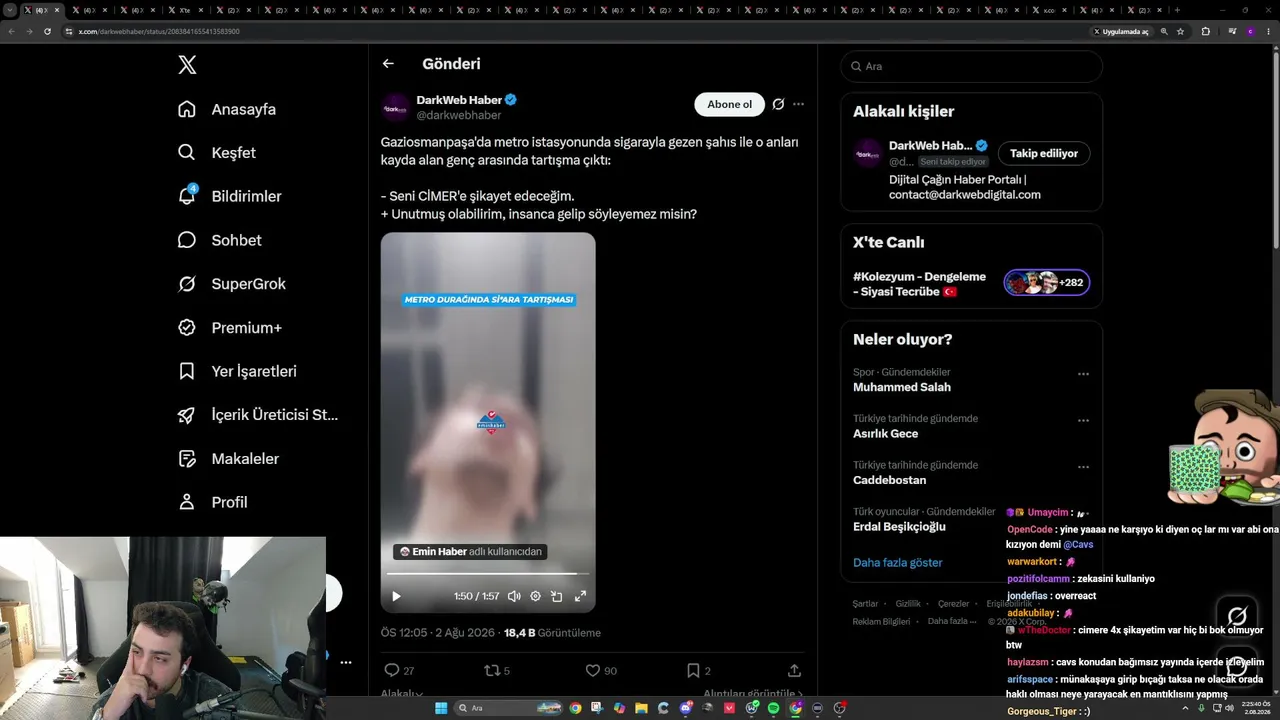
Task: Expand Daha fazla footer menu
Action: pos(952,621)
